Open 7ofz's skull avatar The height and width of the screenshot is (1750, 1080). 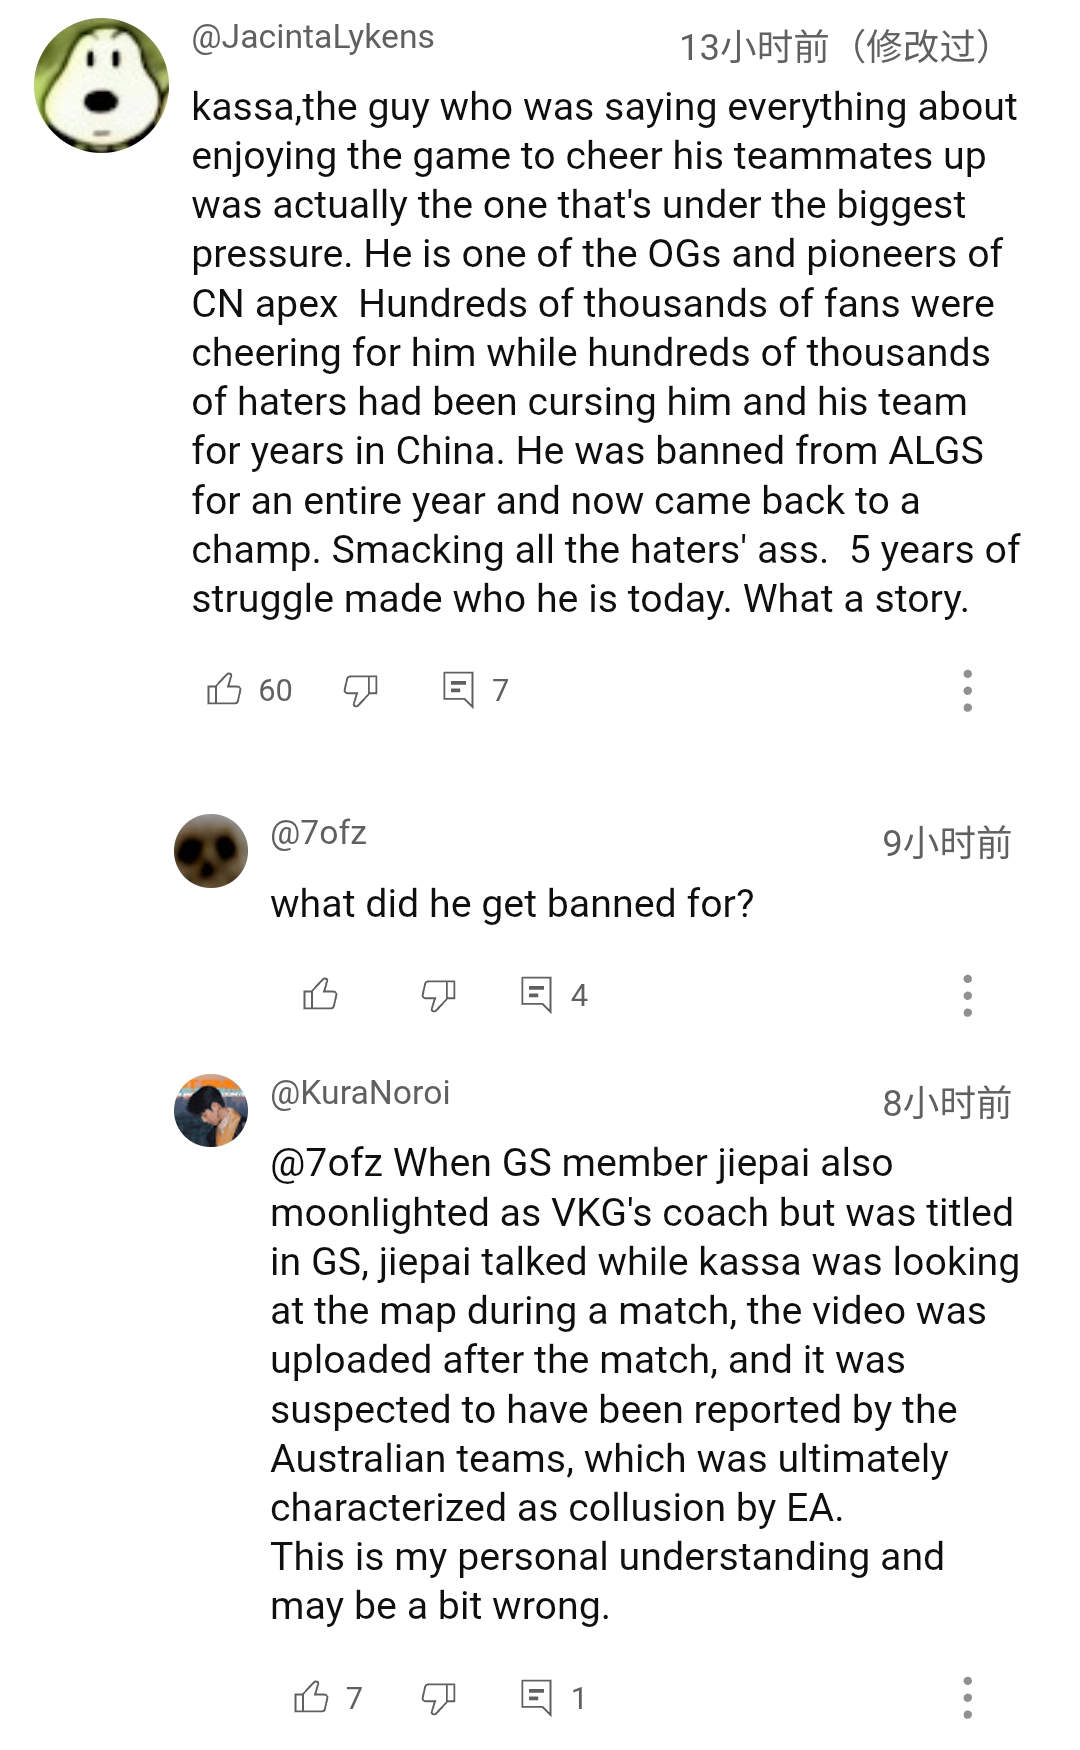click(211, 851)
